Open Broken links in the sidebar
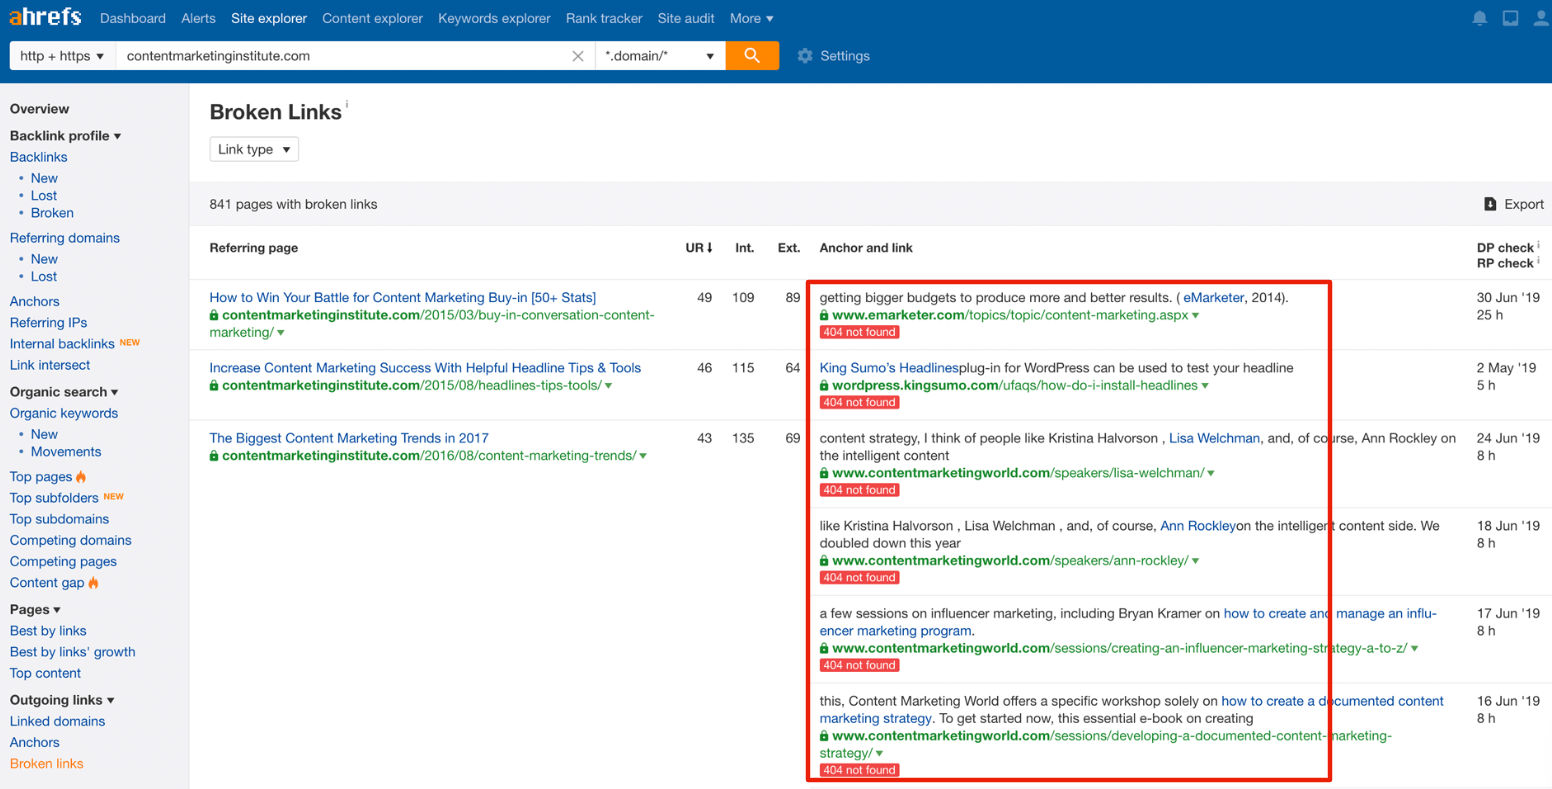Image resolution: width=1552 pixels, height=789 pixels. click(x=47, y=764)
